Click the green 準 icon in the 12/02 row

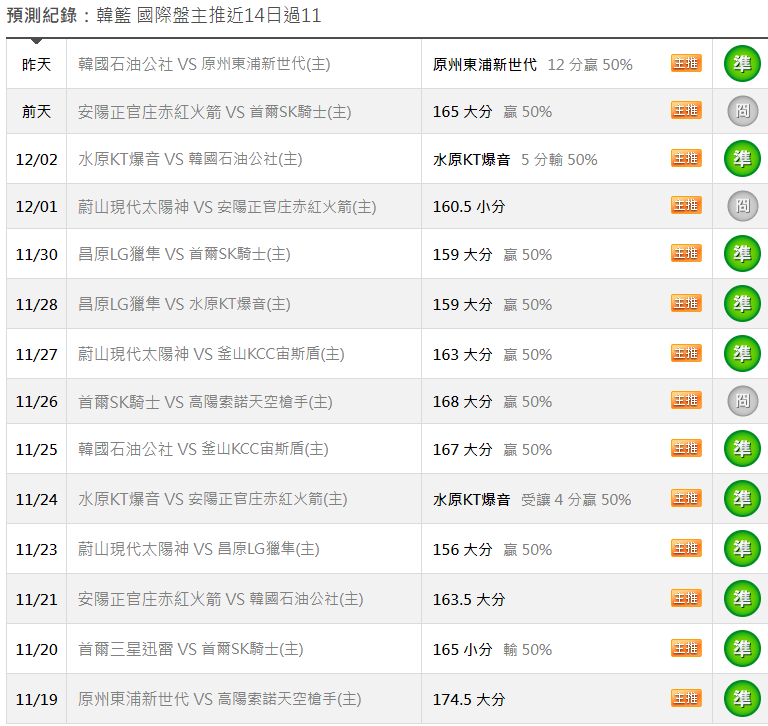click(x=742, y=159)
